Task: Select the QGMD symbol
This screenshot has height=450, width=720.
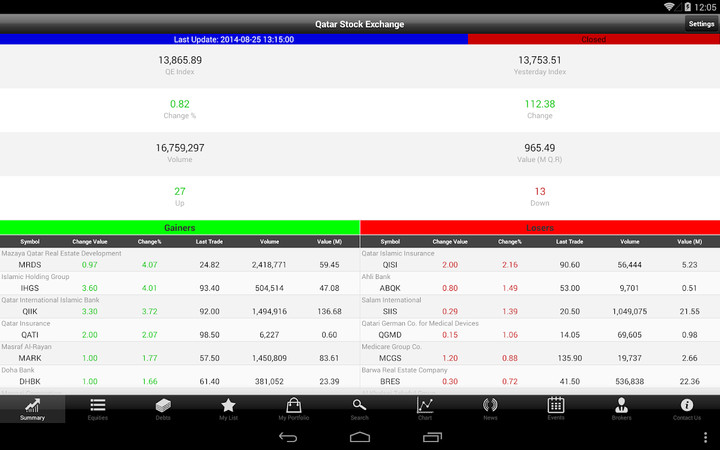Action: [390, 335]
